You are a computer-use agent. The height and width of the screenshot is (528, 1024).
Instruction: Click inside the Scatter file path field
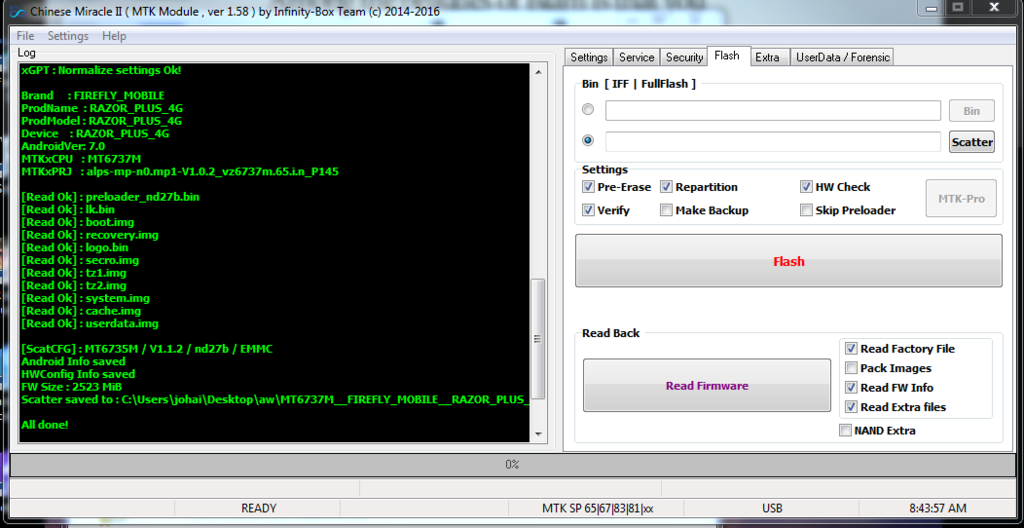[x=772, y=142]
